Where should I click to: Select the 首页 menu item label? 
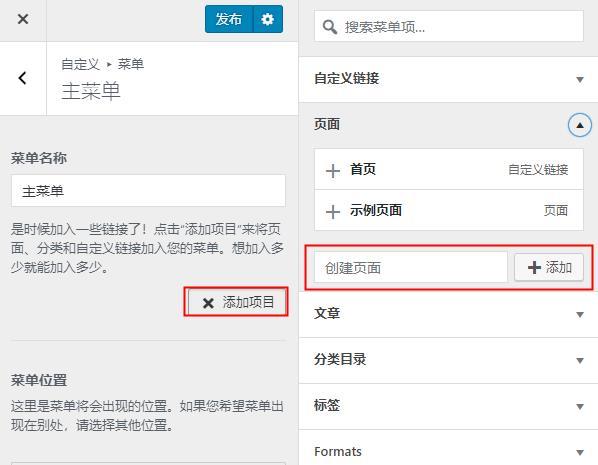[x=363, y=169]
